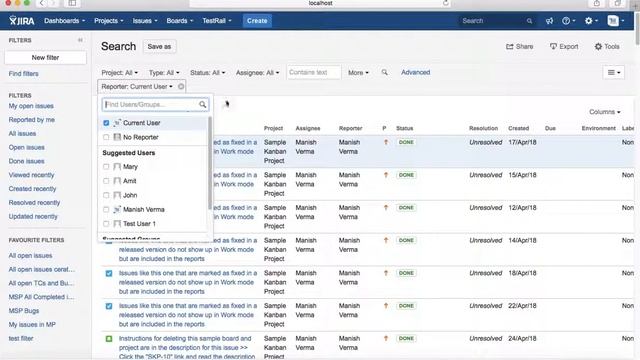Check the Mary user checkbox
This screenshot has height=360, width=640.
(106, 167)
